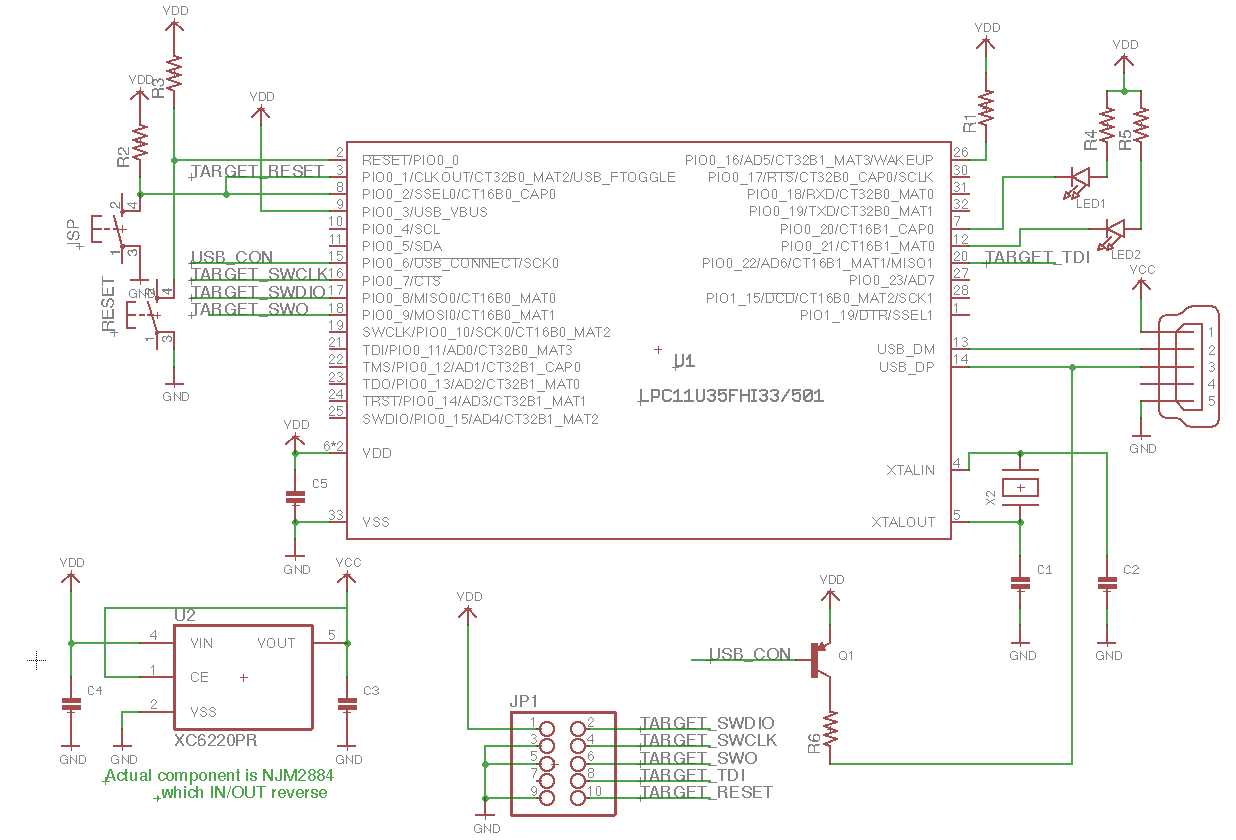Click the RESET/PIO0_0 pin label
Viewport: 1236px width, 840px height.
(410, 159)
